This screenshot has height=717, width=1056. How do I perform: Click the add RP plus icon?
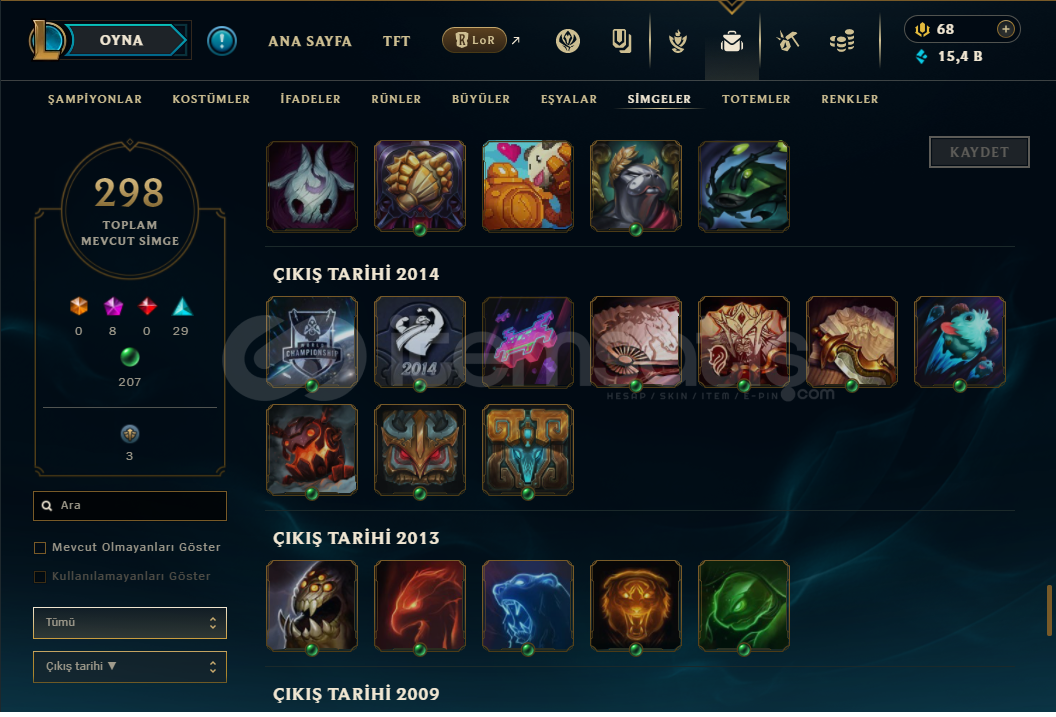click(1005, 29)
